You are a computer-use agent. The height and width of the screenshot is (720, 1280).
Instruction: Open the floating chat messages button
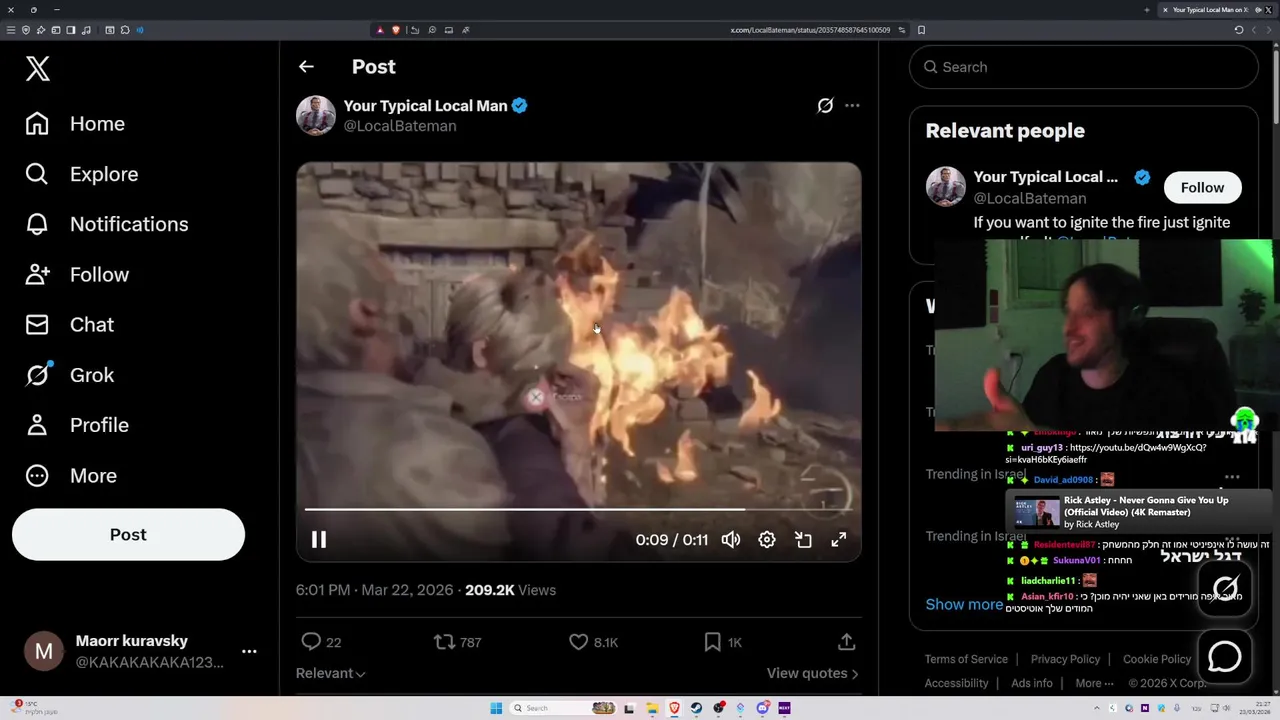1225,657
